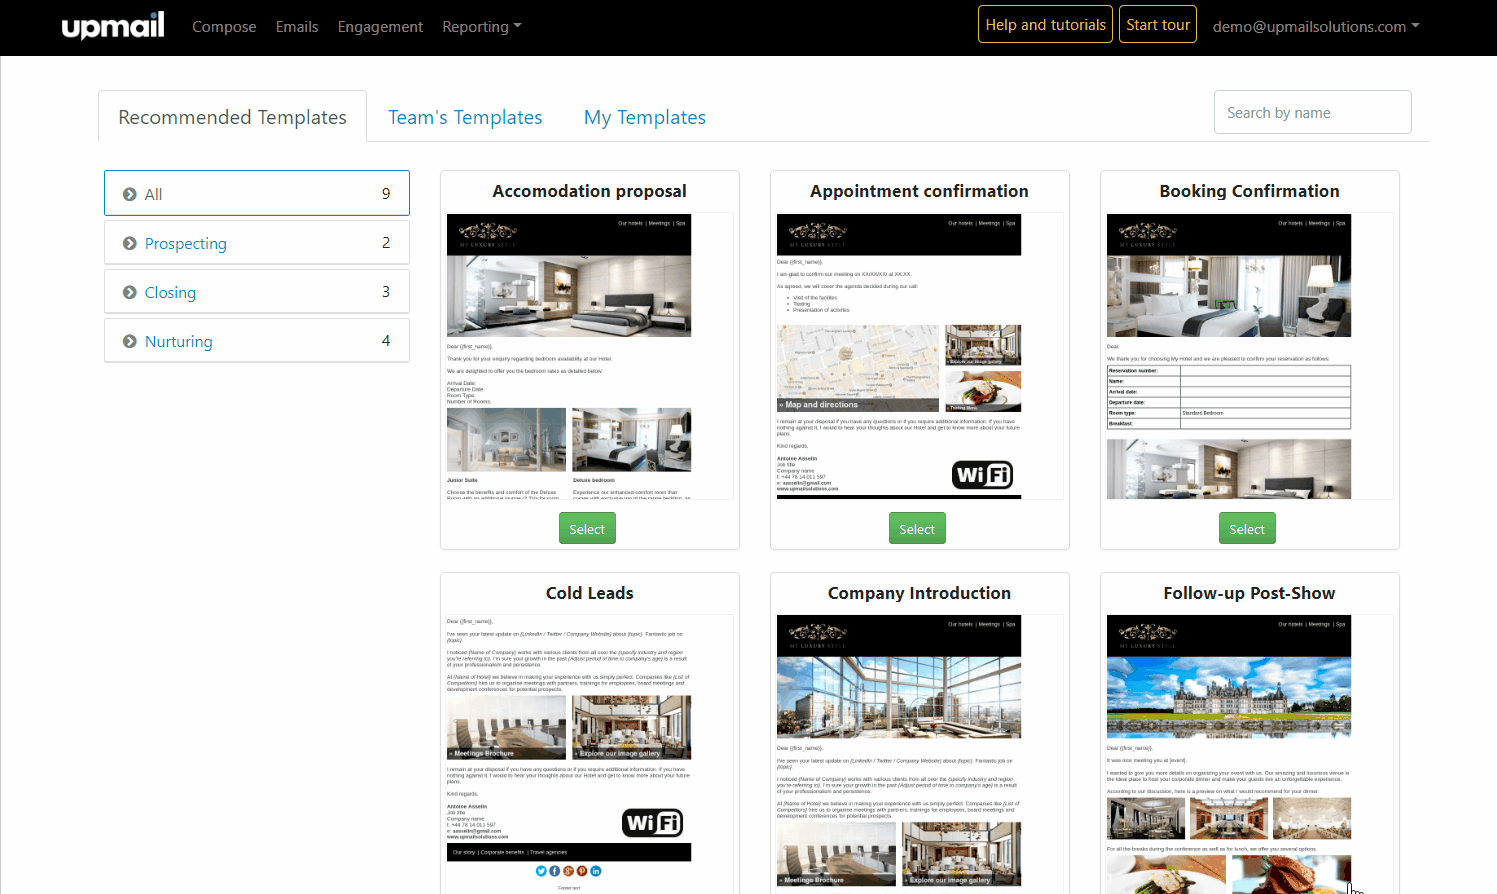Click the Follow-up Post-Show template title

[x=1249, y=593]
